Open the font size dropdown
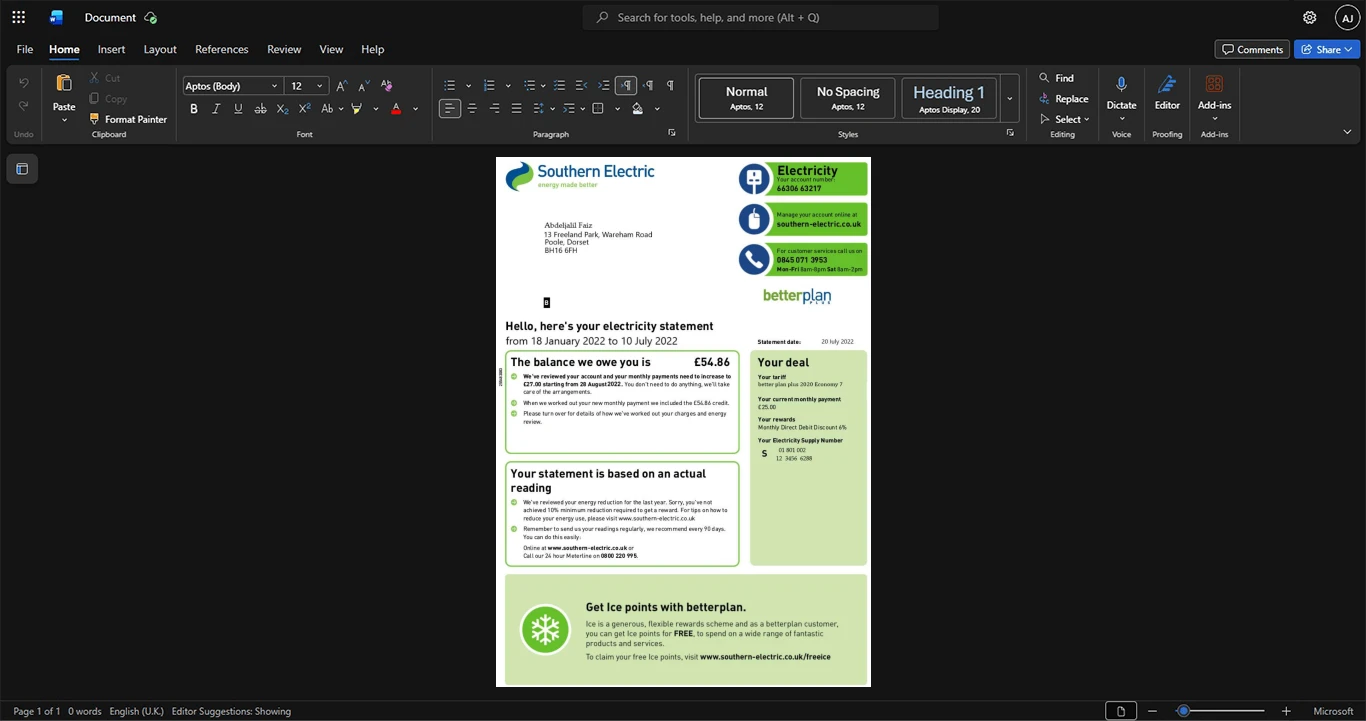The image size is (1366, 721). [320, 86]
